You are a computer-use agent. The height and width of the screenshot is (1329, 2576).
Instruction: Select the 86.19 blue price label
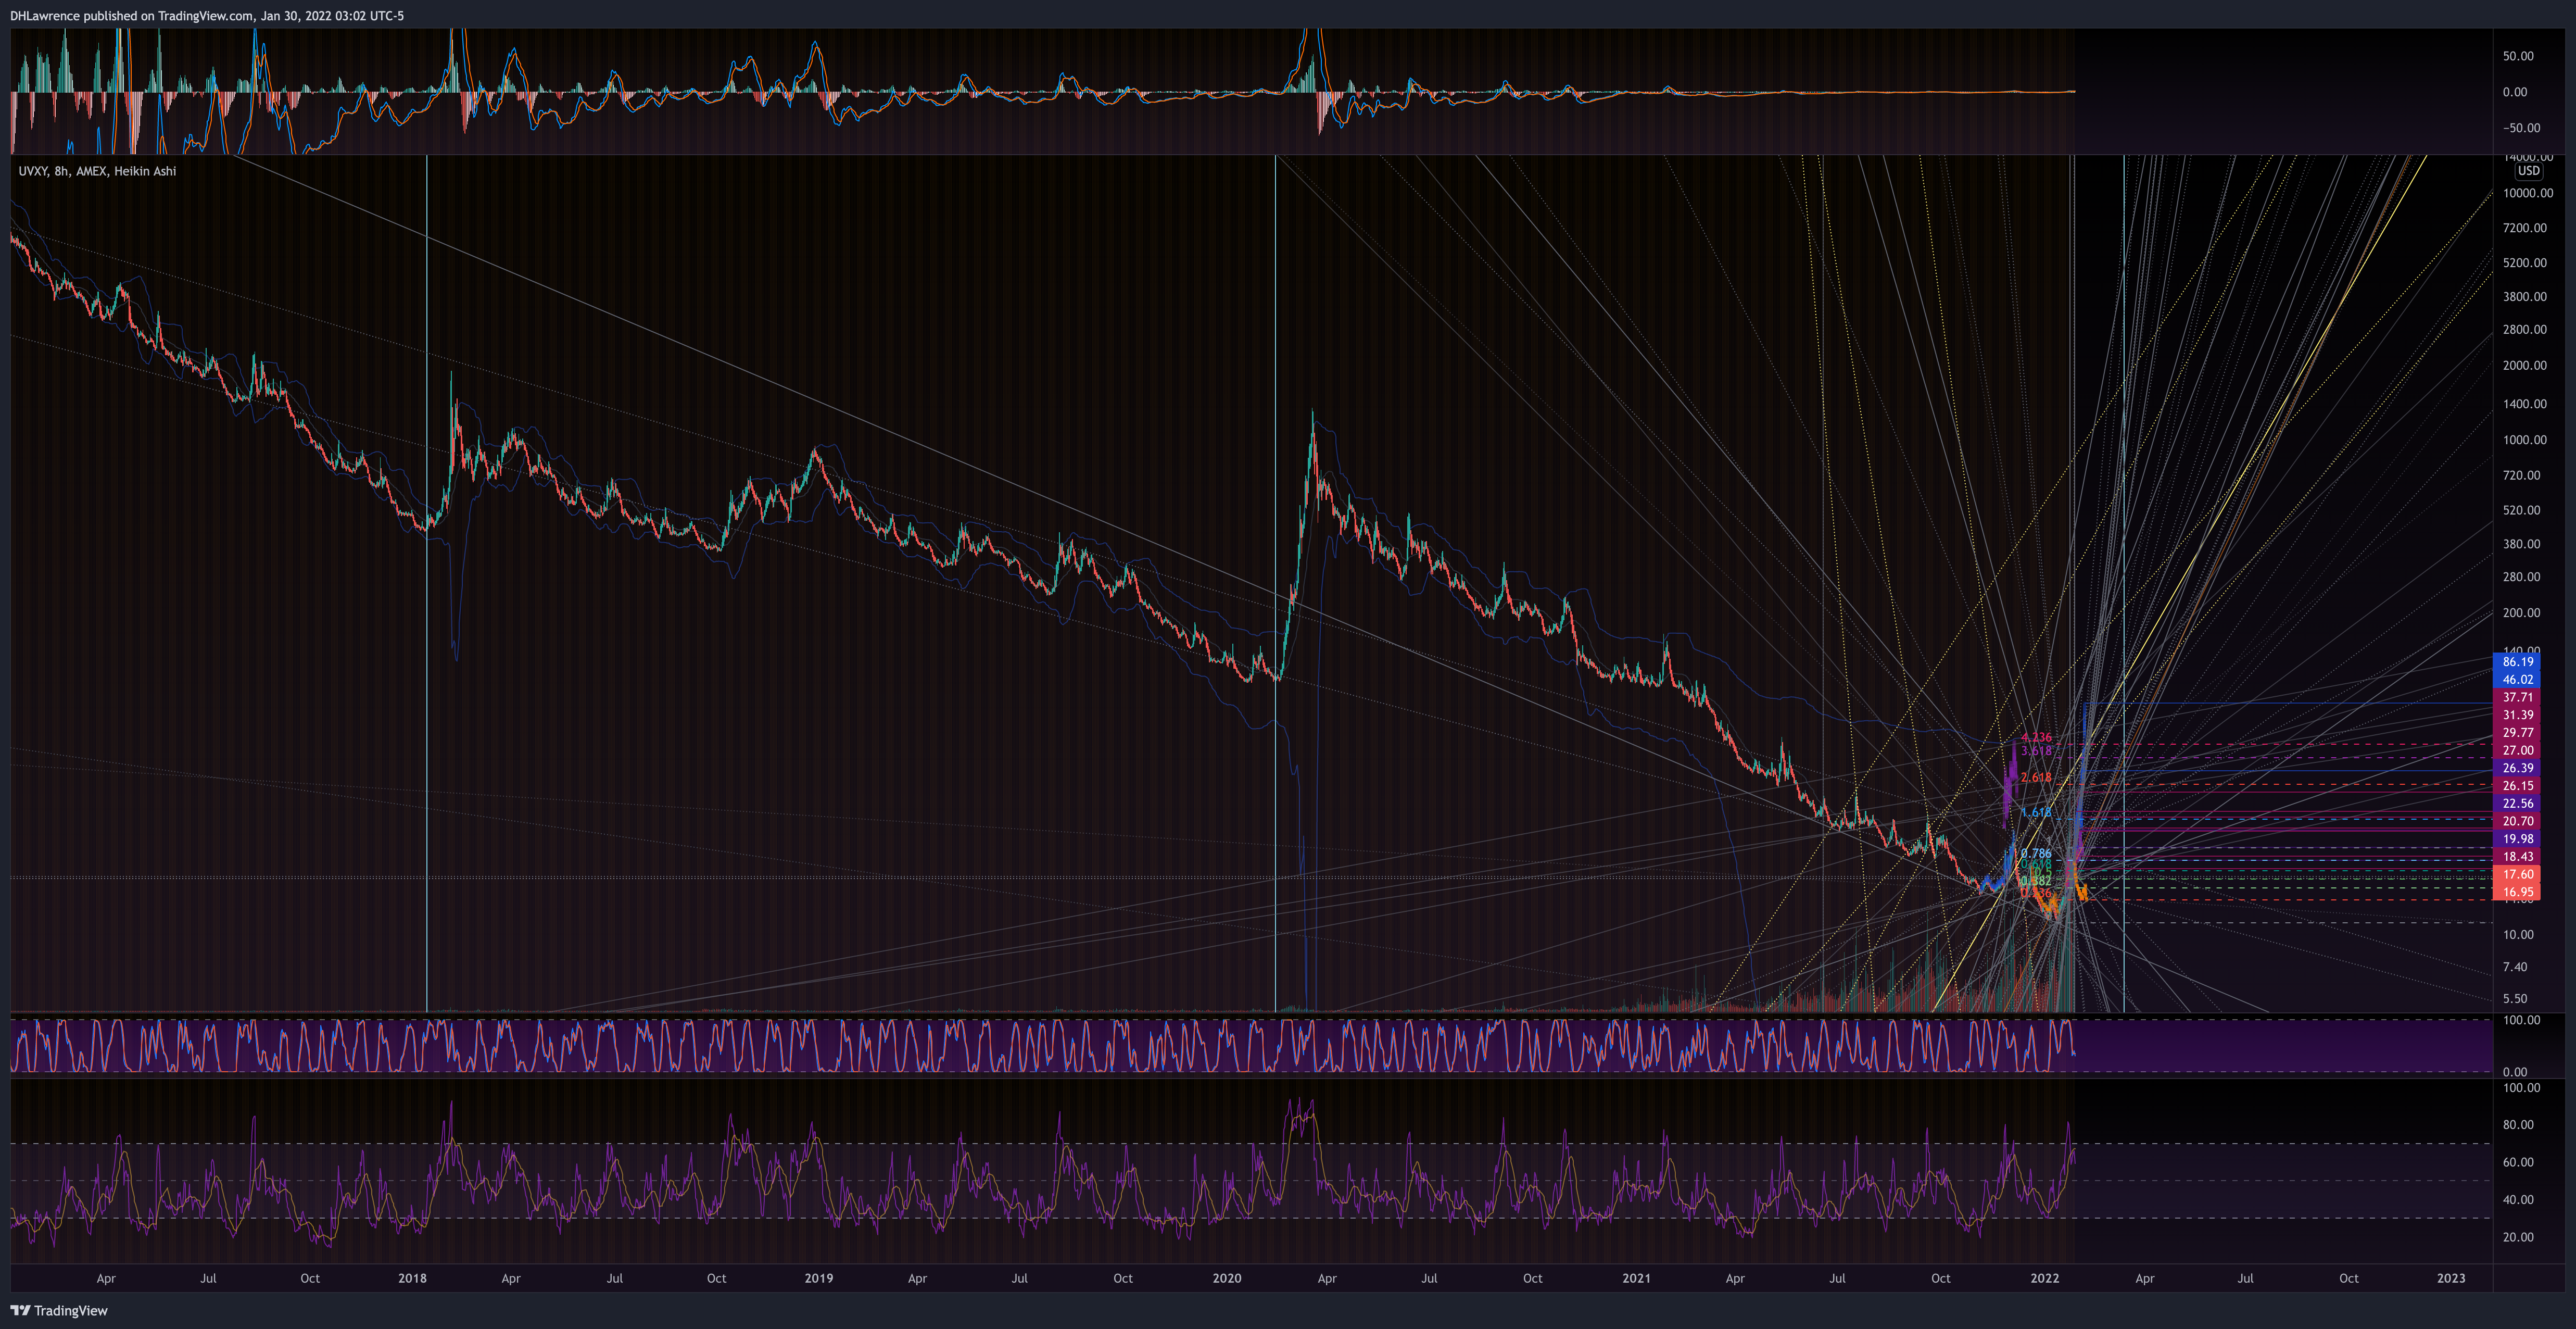[2518, 662]
